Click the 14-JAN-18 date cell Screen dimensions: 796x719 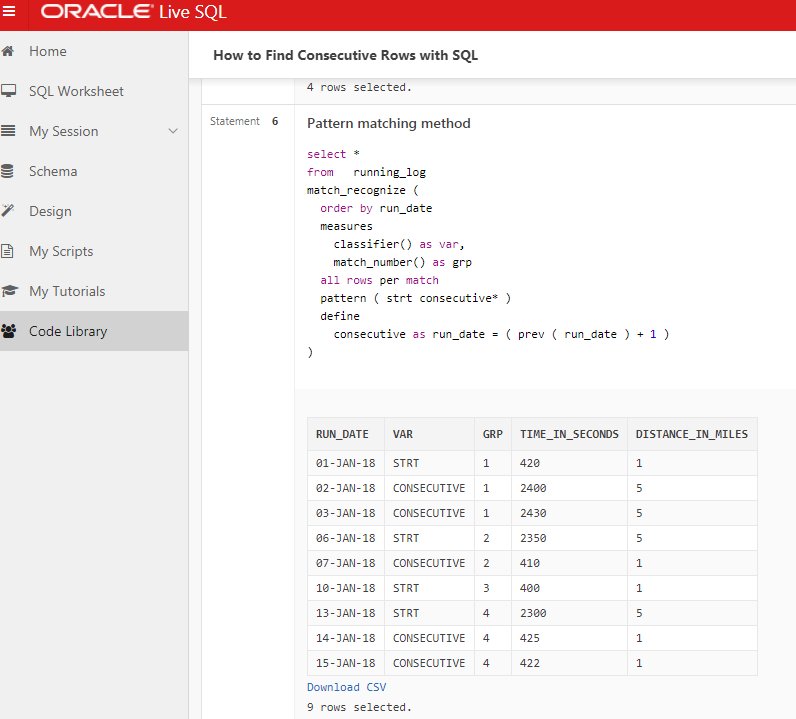346,638
